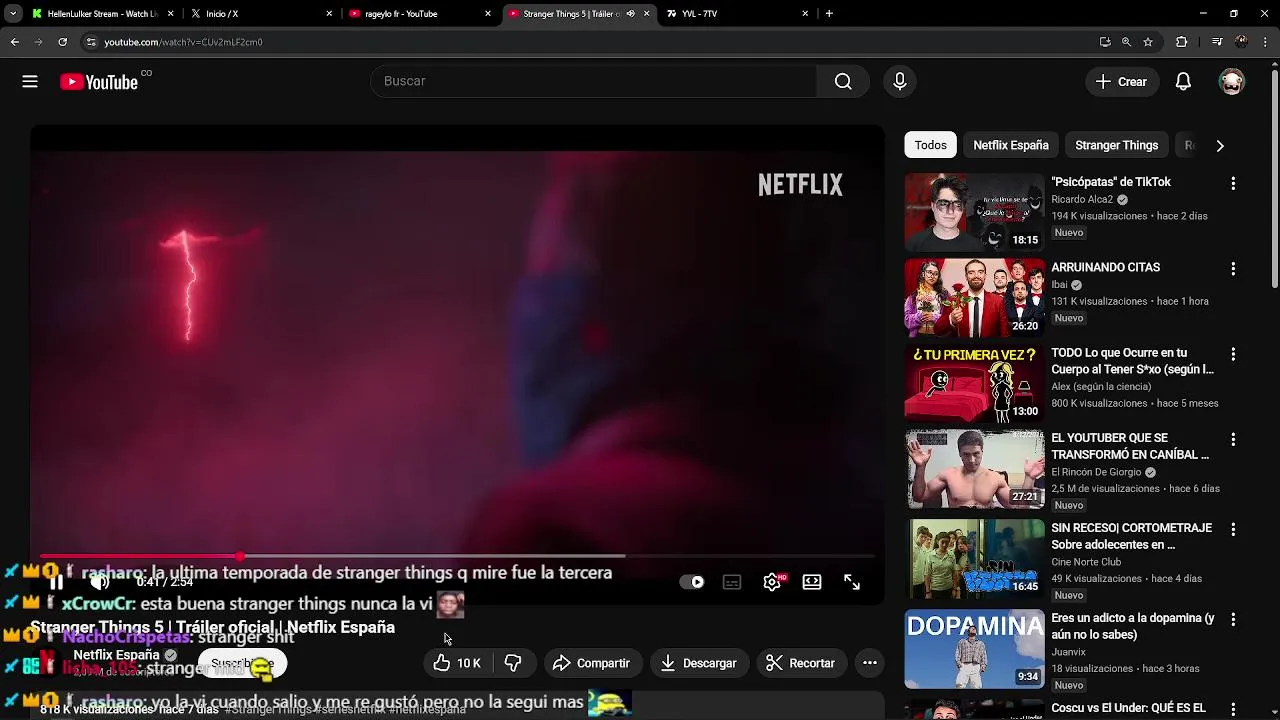
Task: Start voice search with the microphone
Action: click(x=900, y=81)
